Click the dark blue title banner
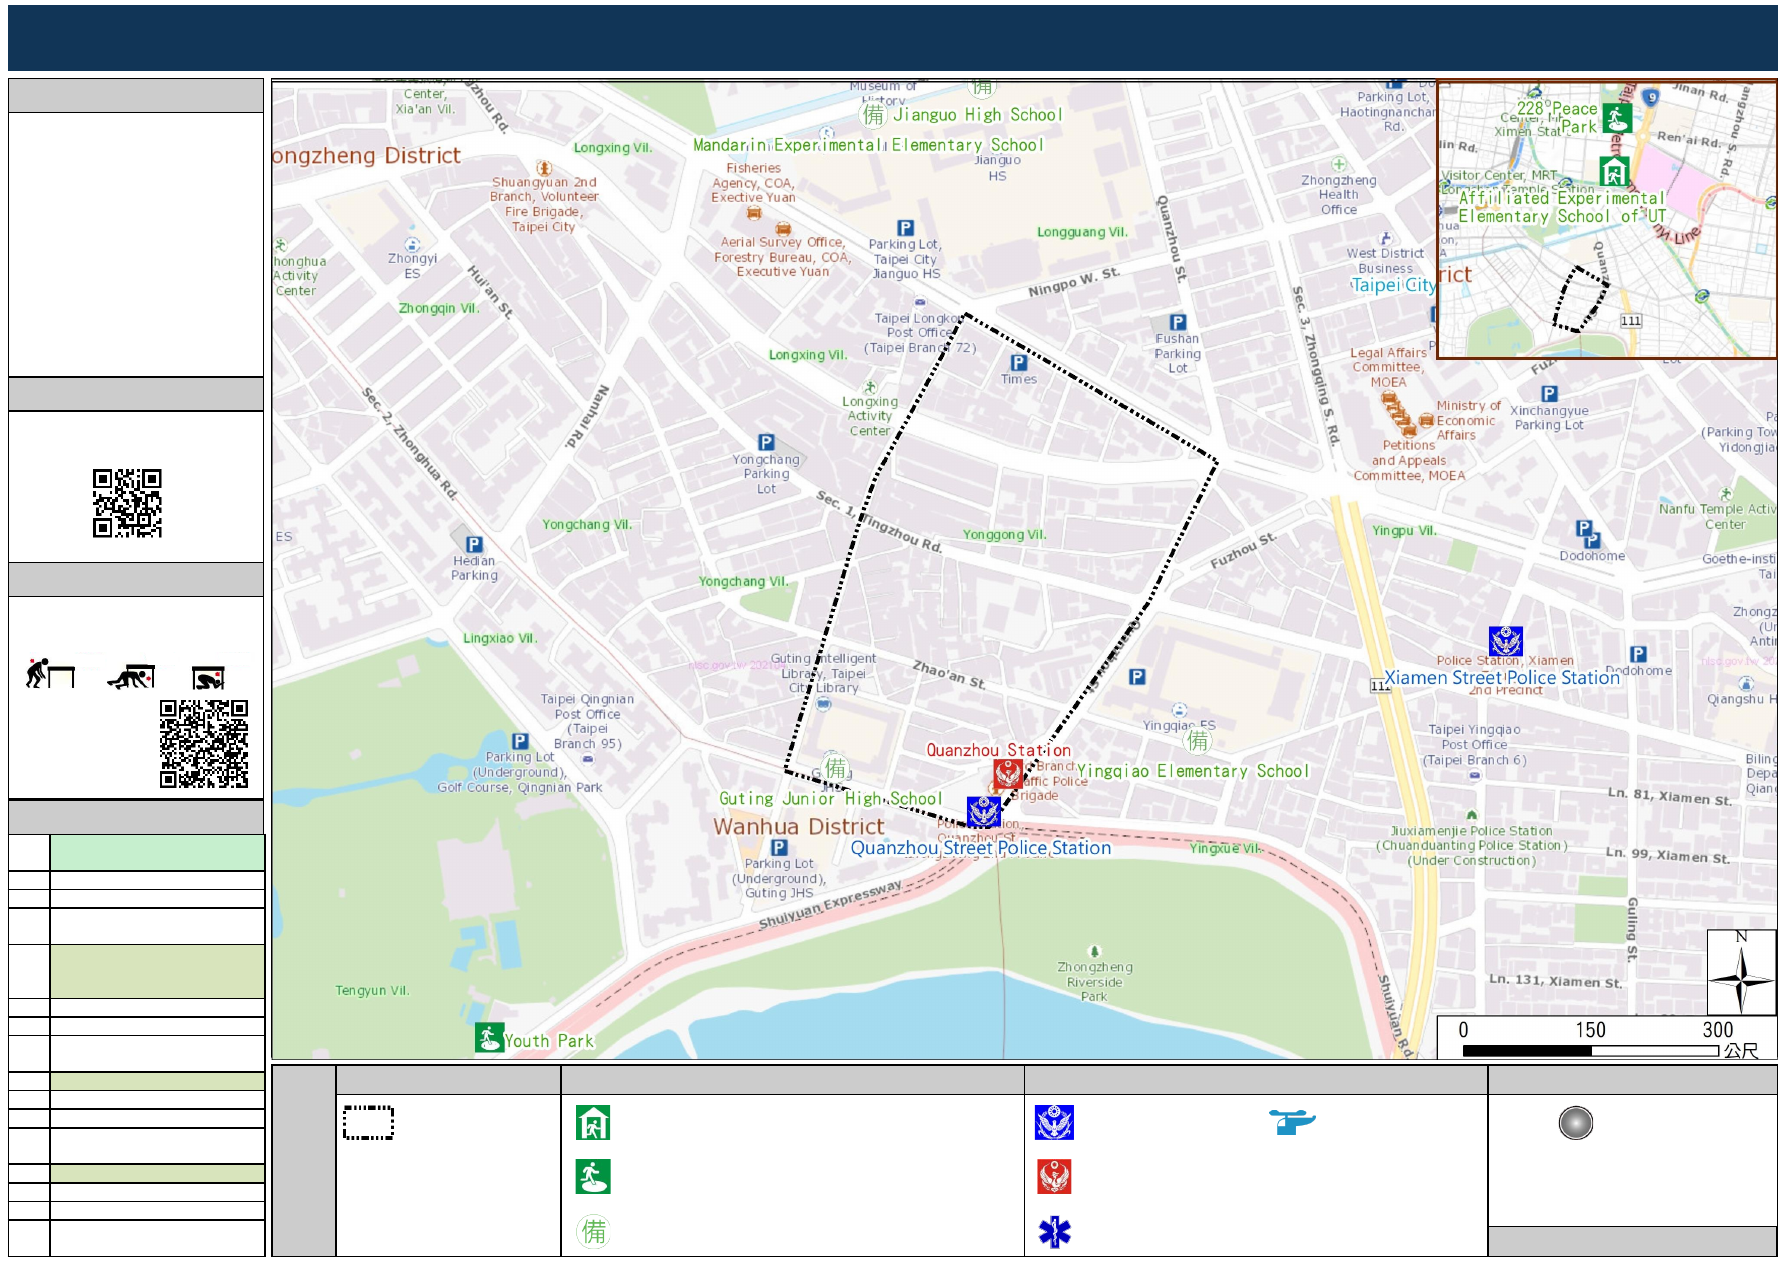The width and height of the screenshot is (1786, 1263). click(892, 37)
